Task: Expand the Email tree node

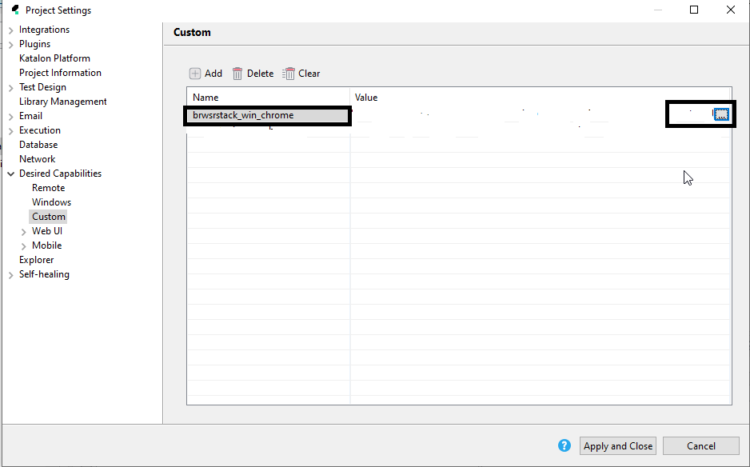Action: tap(11, 116)
